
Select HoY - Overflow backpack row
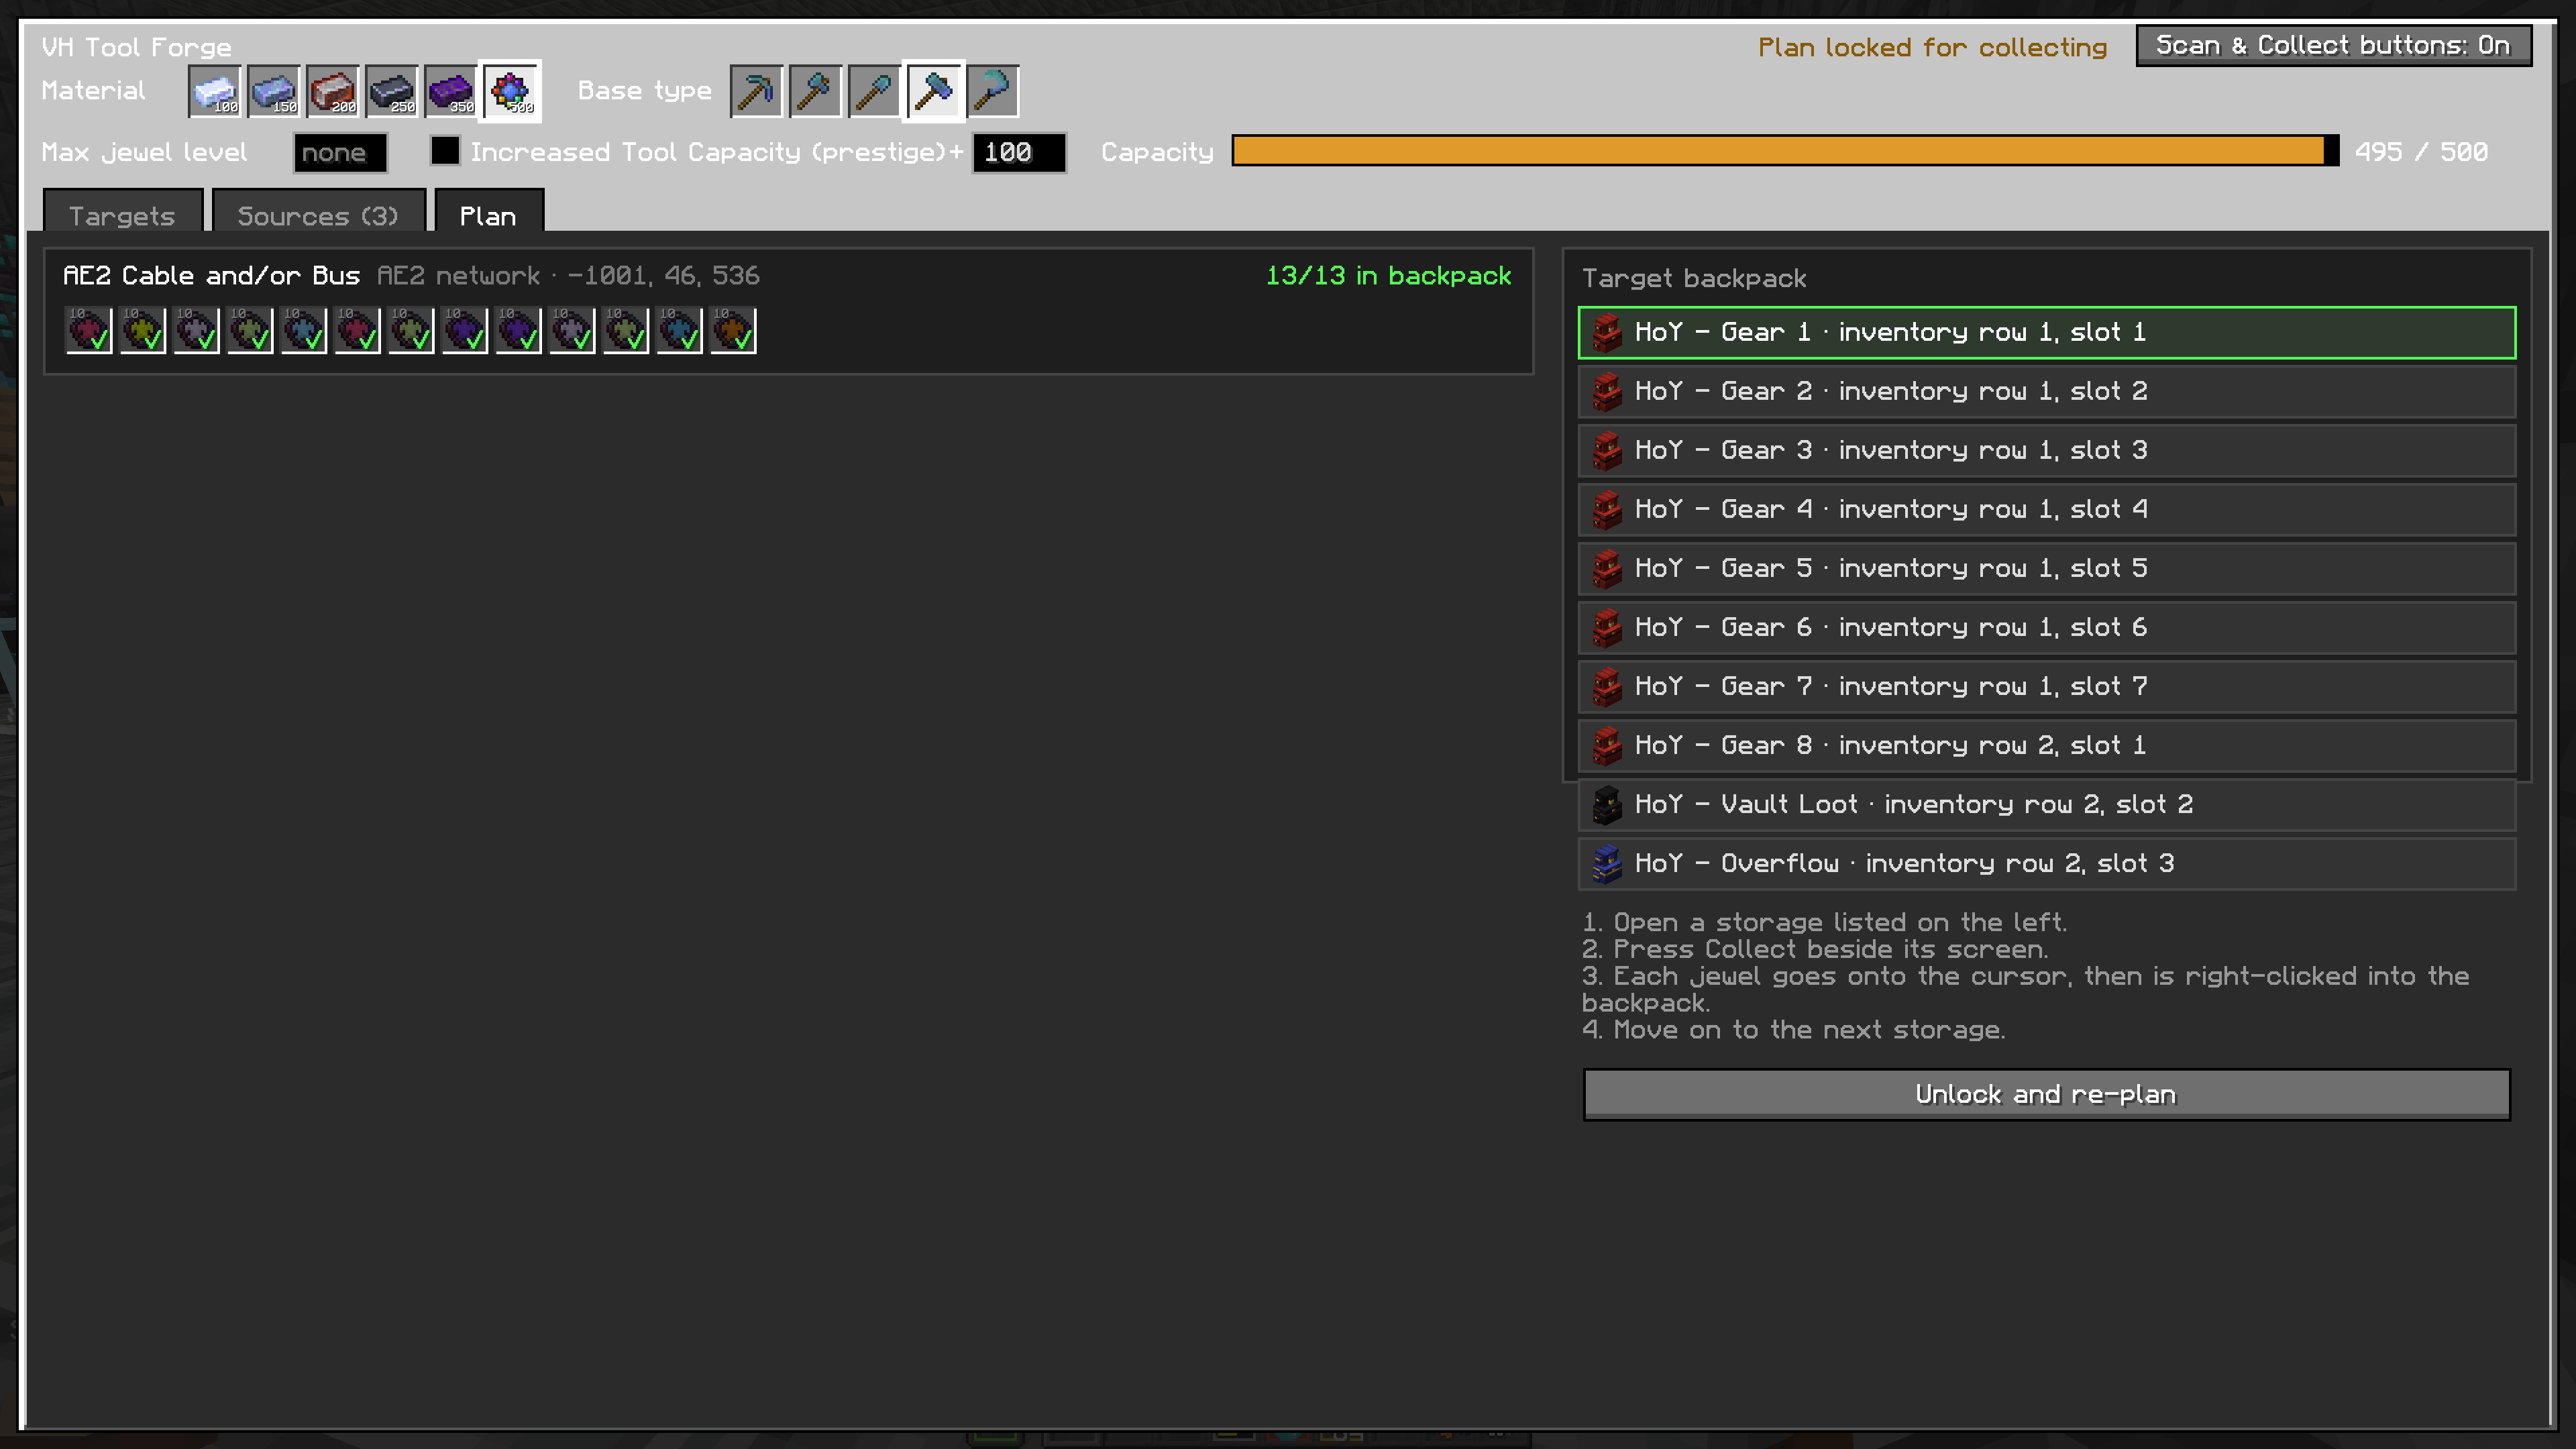[2046, 864]
